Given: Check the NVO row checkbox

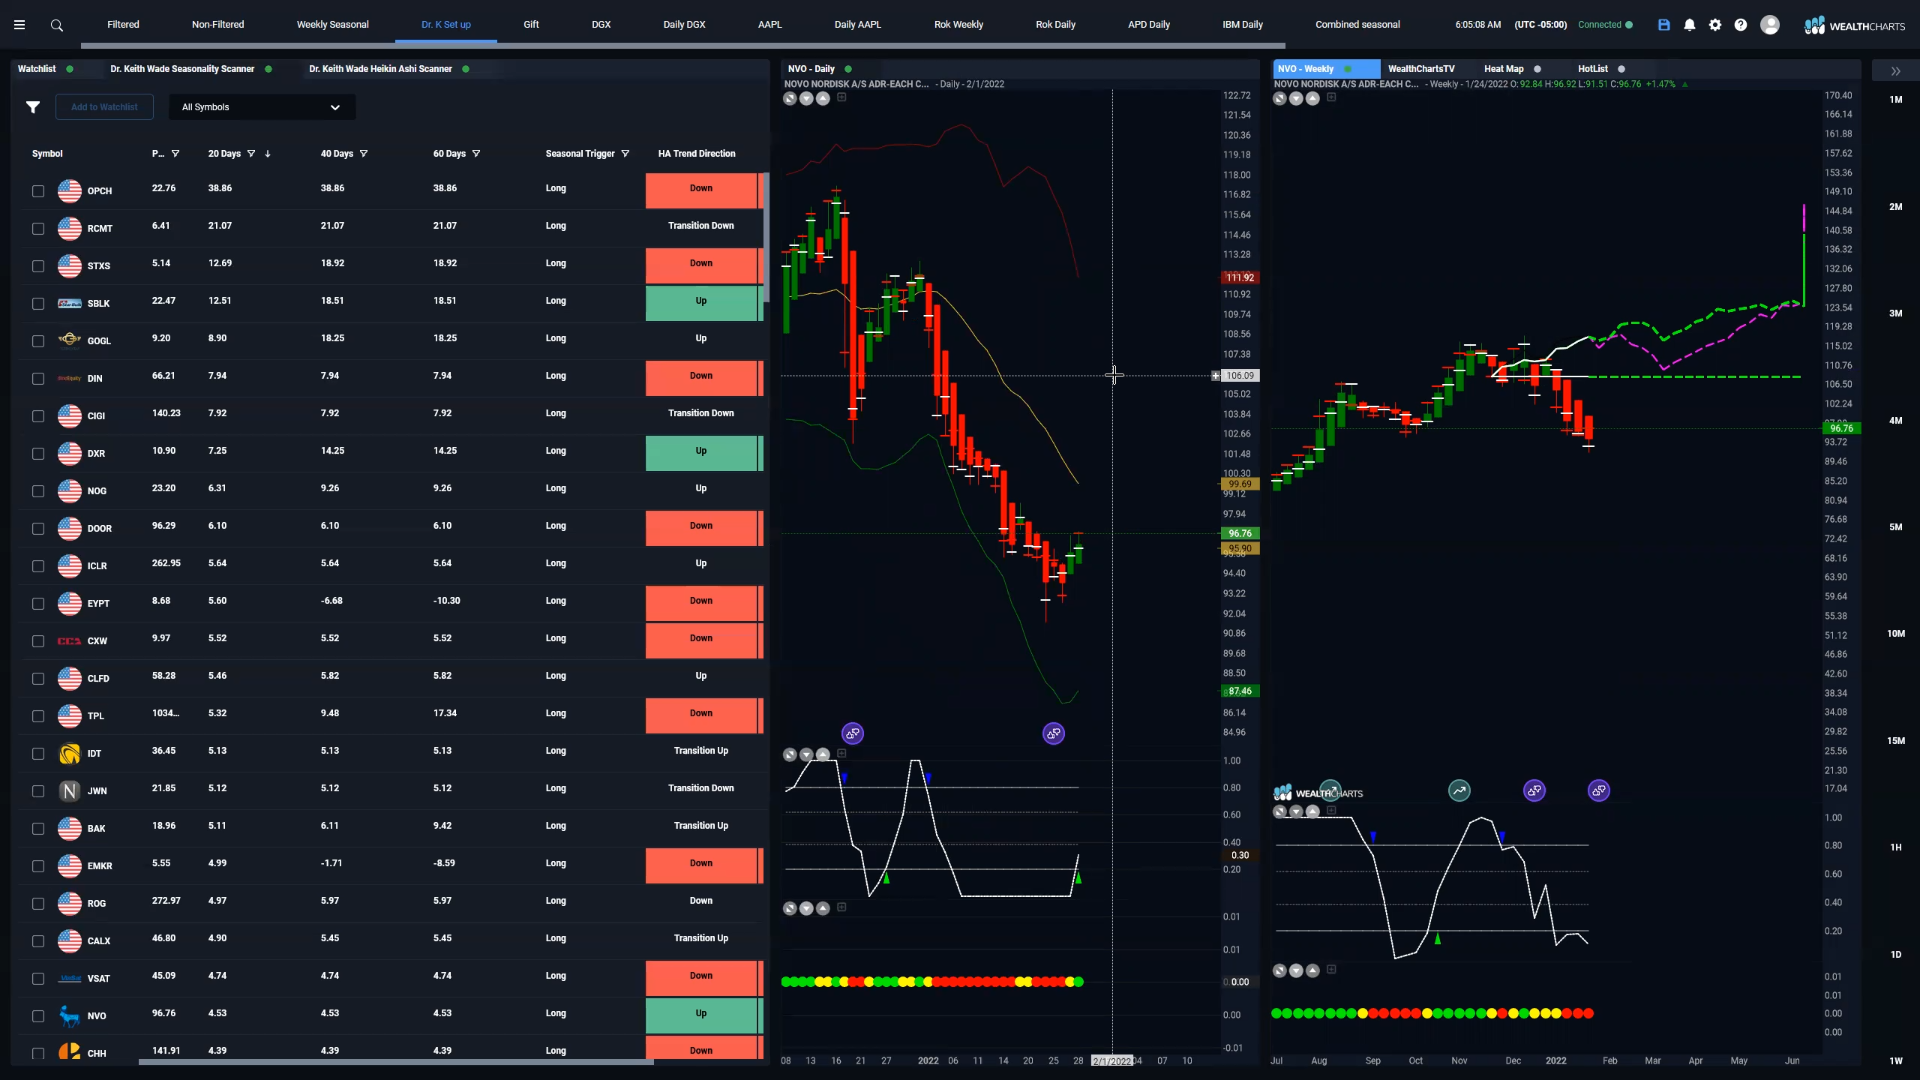Looking at the screenshot, I should click(x=38, y=1016).
